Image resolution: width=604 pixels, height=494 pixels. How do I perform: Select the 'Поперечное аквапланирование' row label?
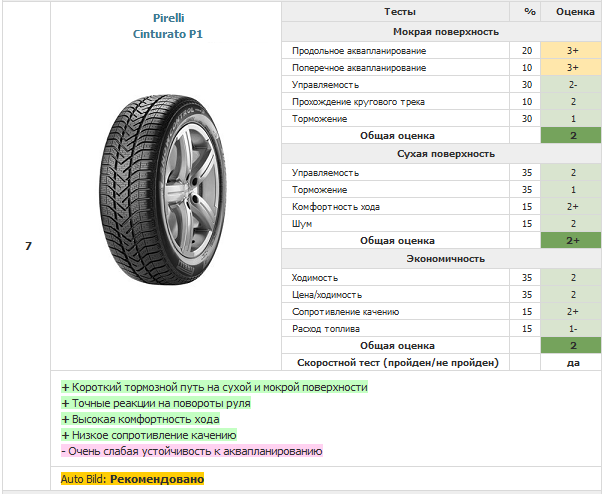(359, 68)
